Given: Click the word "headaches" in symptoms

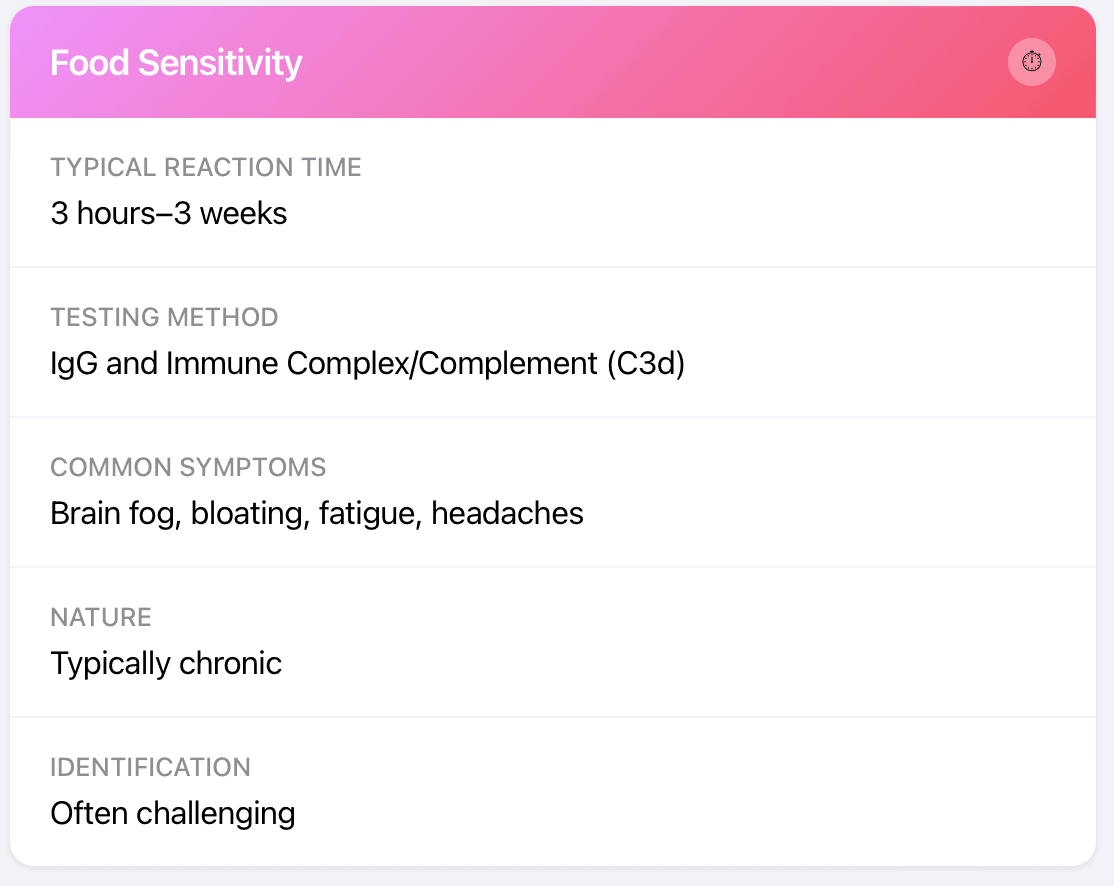Looking at the screenshot, I should click(508, 513).
